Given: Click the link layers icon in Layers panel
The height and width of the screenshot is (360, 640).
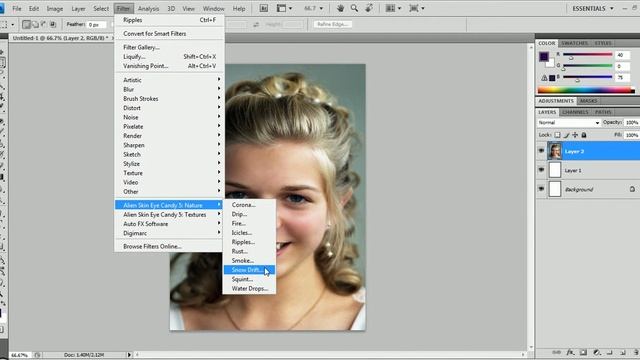Looking at the screenshot, I should (x=556, y=353).
